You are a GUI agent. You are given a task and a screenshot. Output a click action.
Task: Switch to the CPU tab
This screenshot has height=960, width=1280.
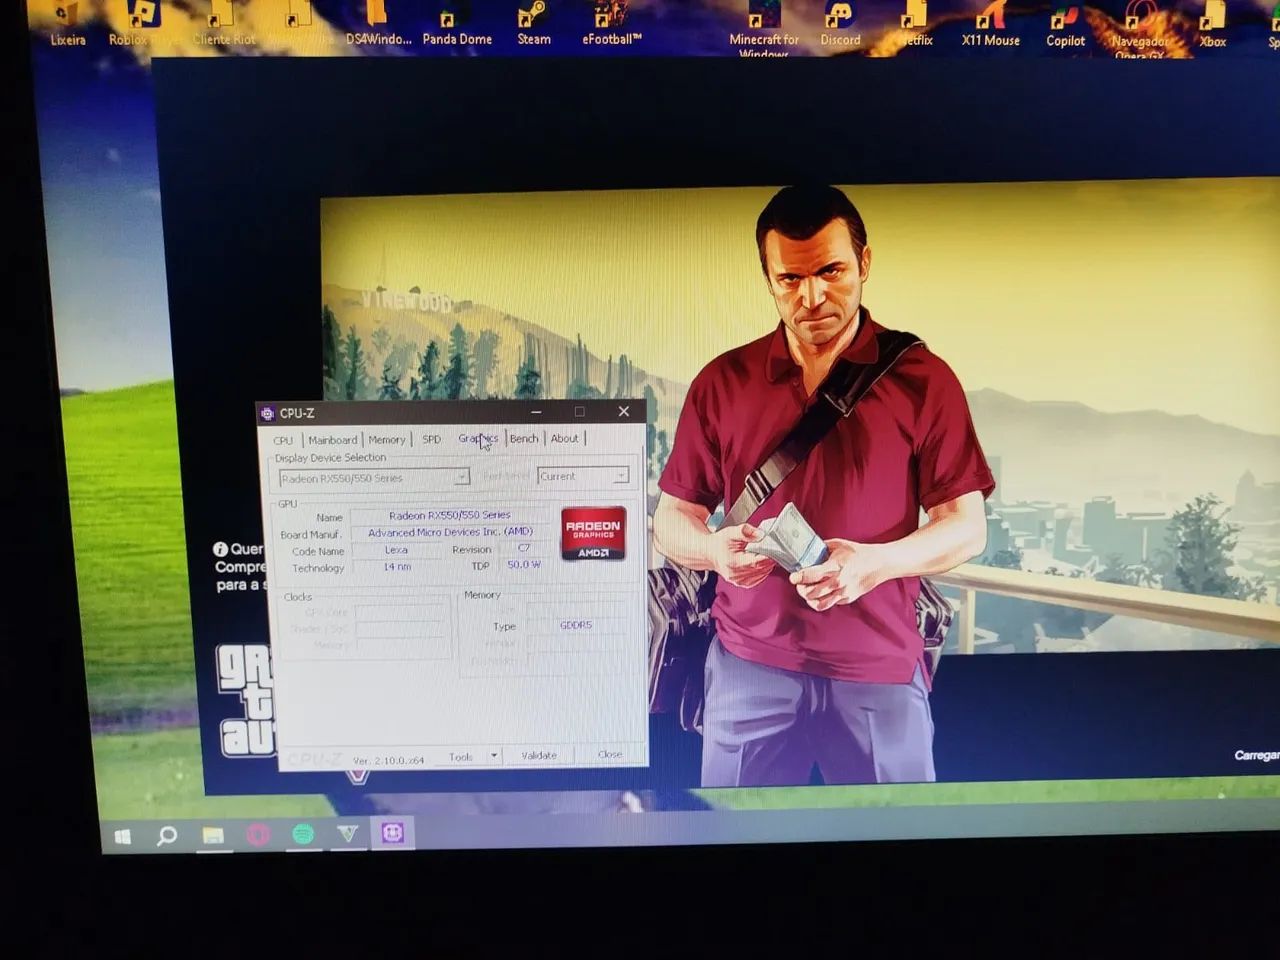(283, 440)
